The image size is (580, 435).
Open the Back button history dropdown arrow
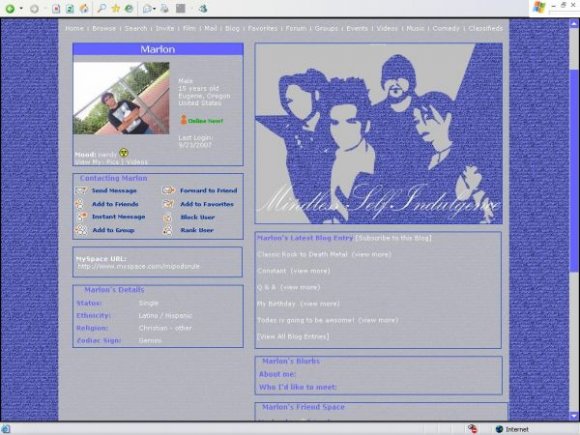click(21, 9)
